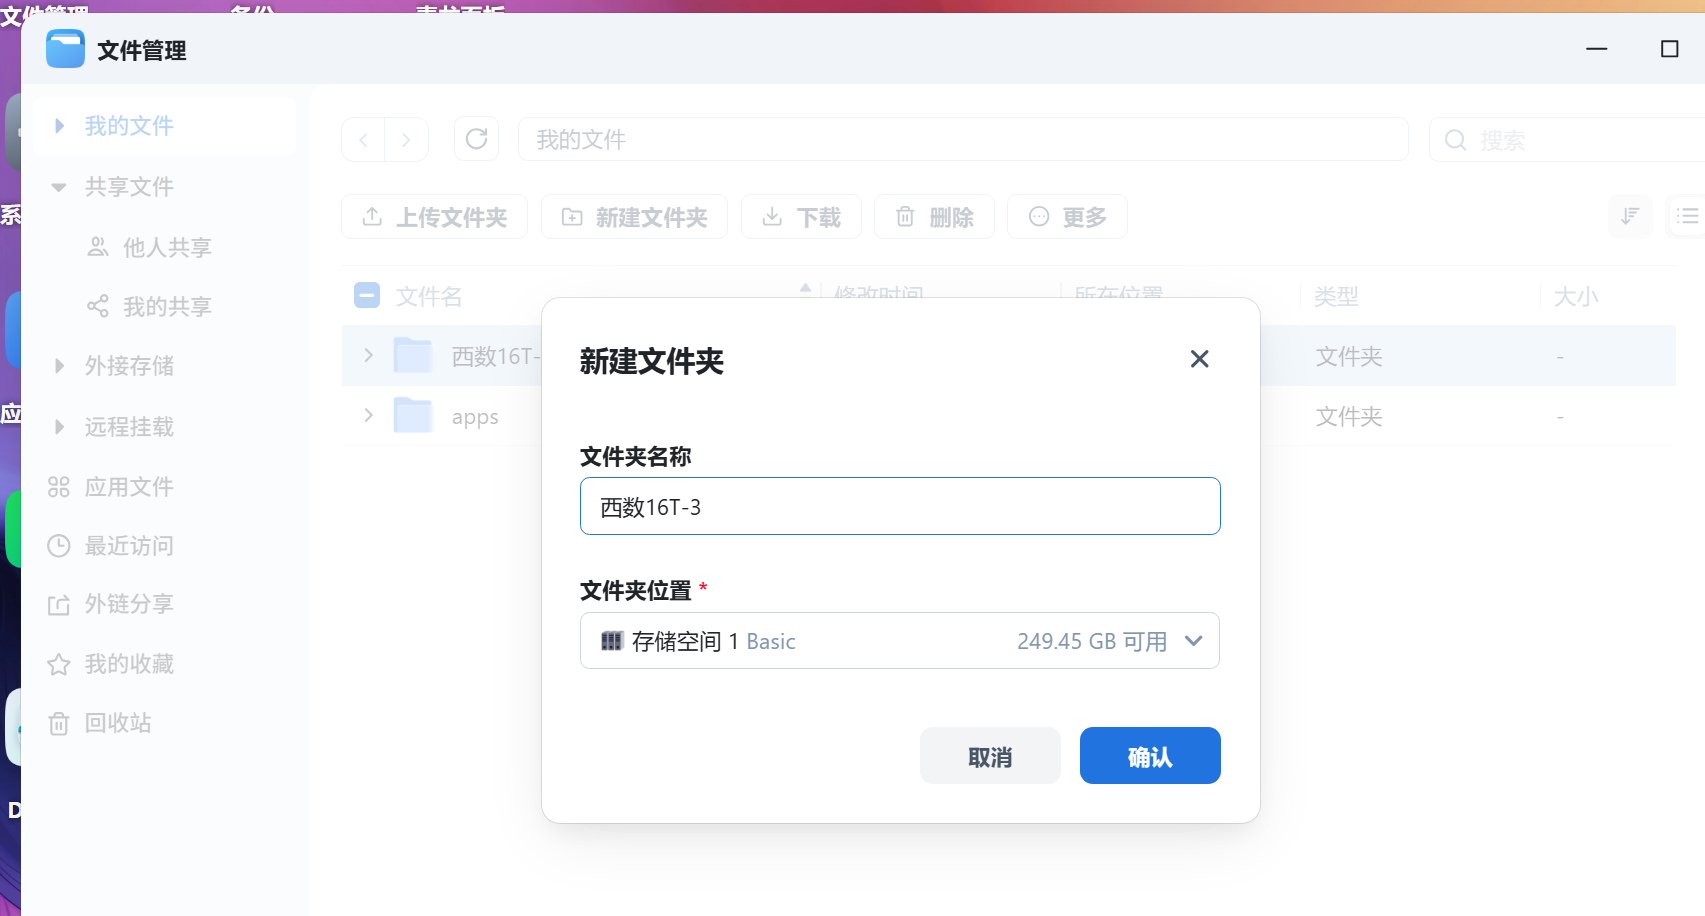Click the File Manager app logo icon
The width and height of the screenshot is (1705, 916).
coord(66,49)
